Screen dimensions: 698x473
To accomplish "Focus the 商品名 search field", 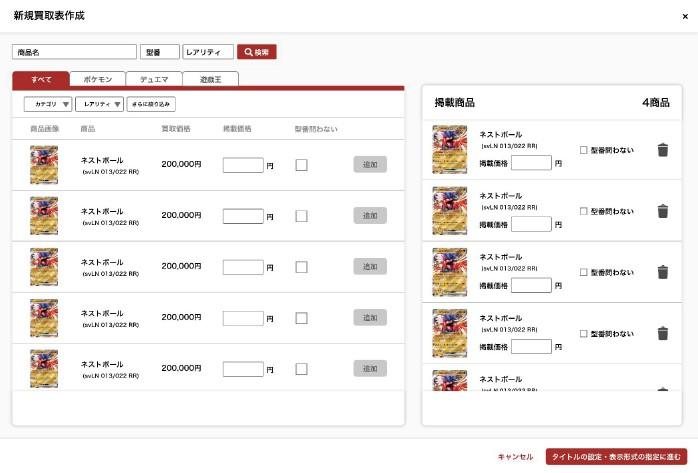I will pyautogui.click(x=74, y=52).
